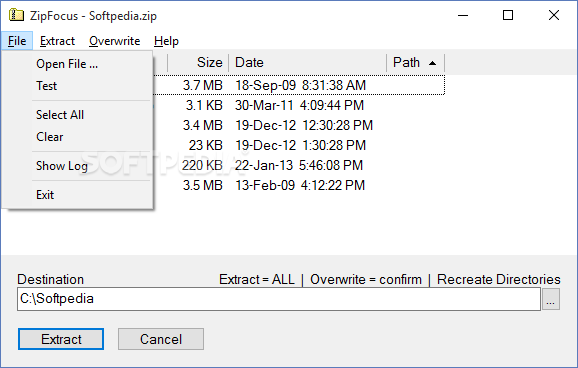Select the row dated 18-Sep-09 8:31:38 AM

coord(299,85)
